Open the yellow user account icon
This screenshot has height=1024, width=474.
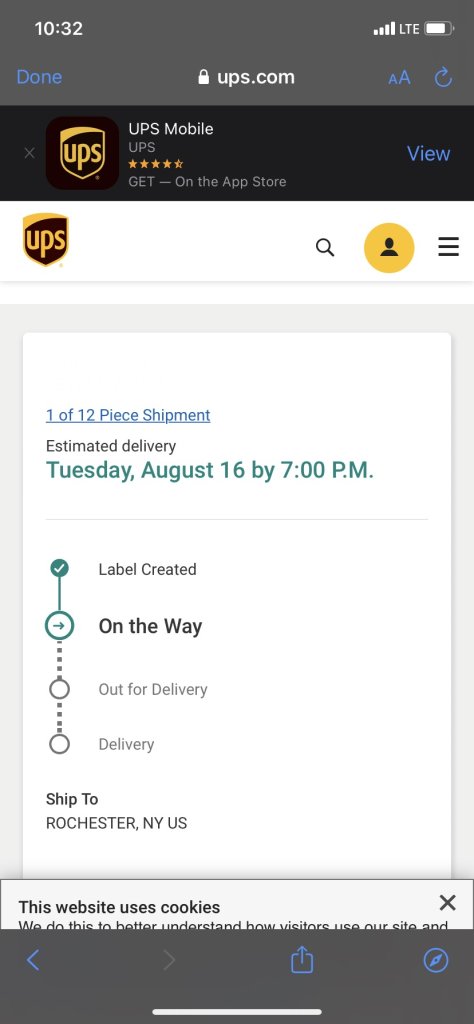(x=389, y=248)
